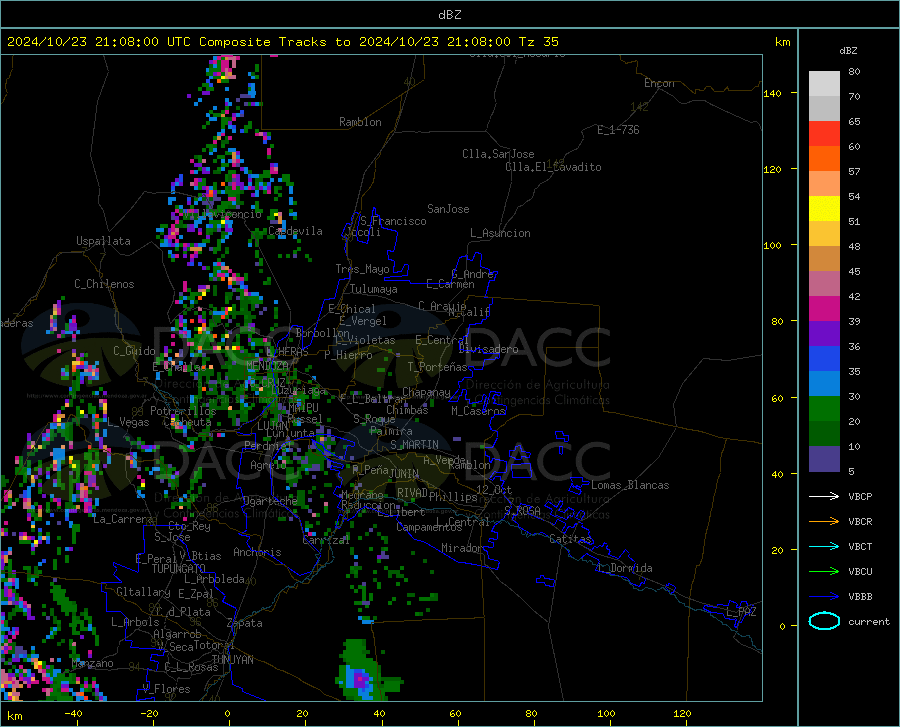The image size is (900, 727).
Task: Click the green VBCU arrow legend icon
Action: (824, 572)
